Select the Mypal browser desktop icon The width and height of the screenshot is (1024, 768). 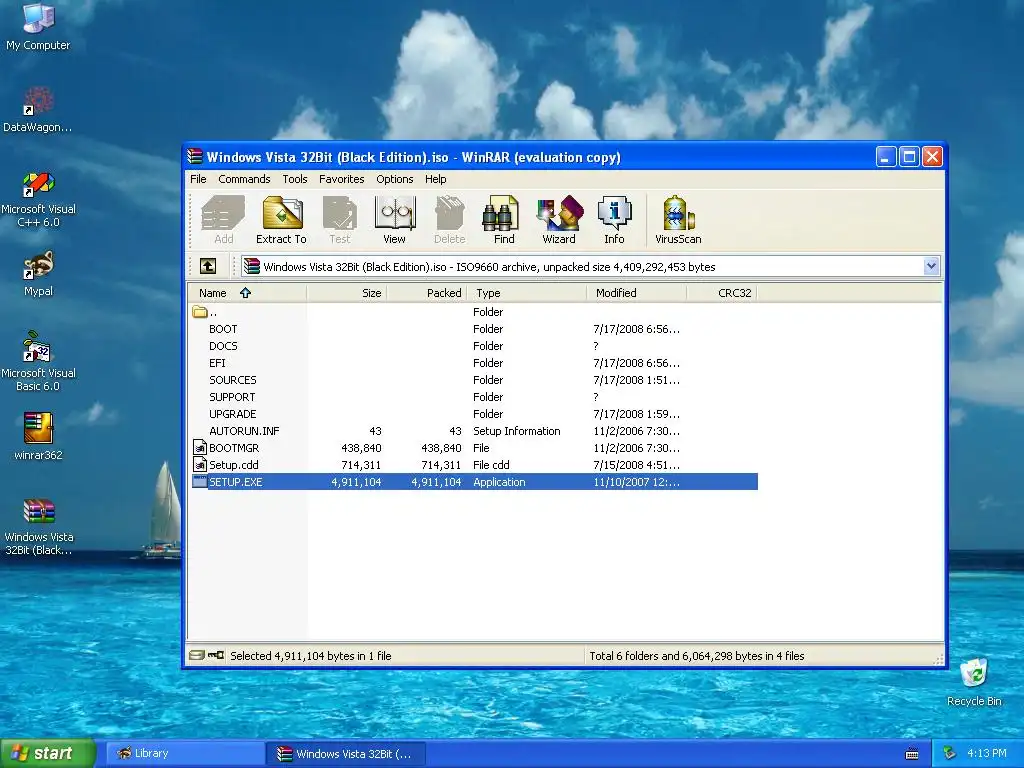coord(38,274)
